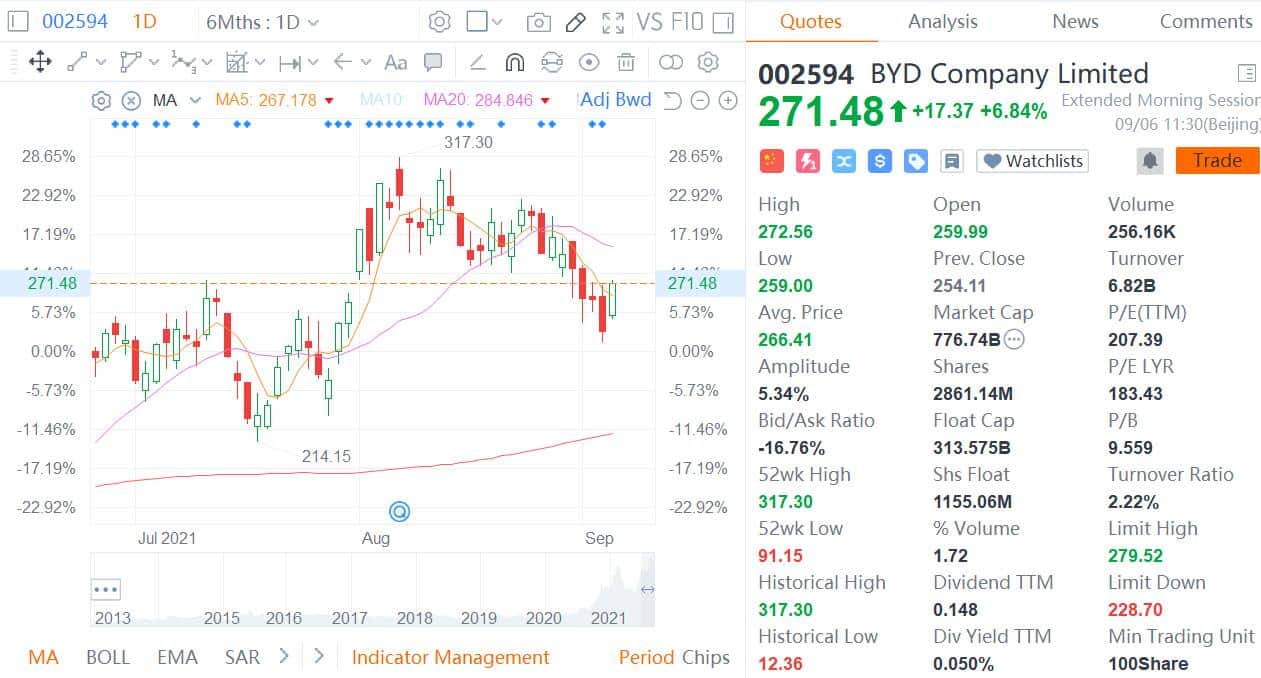Select the price range ruler tool

290,62
